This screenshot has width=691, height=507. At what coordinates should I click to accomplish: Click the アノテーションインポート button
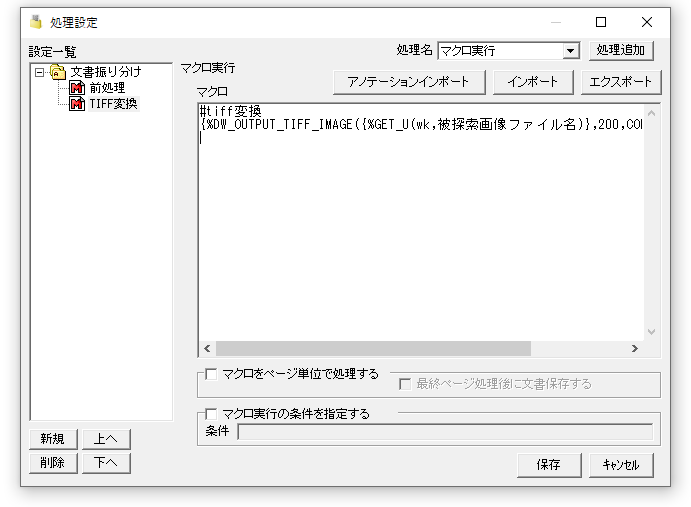pos(409,82)
